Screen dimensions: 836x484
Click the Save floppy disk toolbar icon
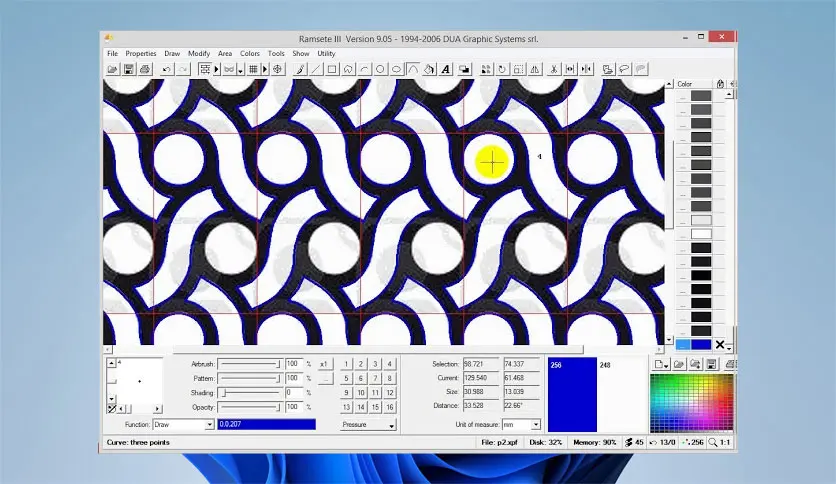click(128, 69)
